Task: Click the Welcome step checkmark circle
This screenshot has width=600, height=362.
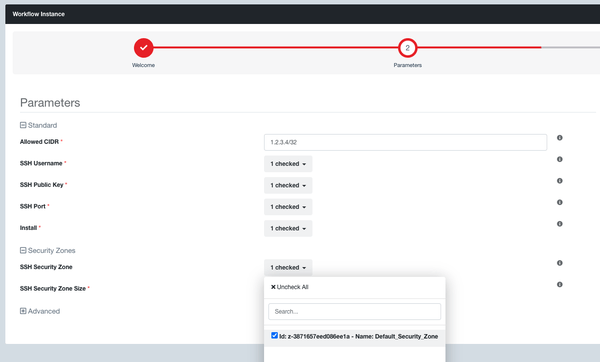Action: click(143, 48)
